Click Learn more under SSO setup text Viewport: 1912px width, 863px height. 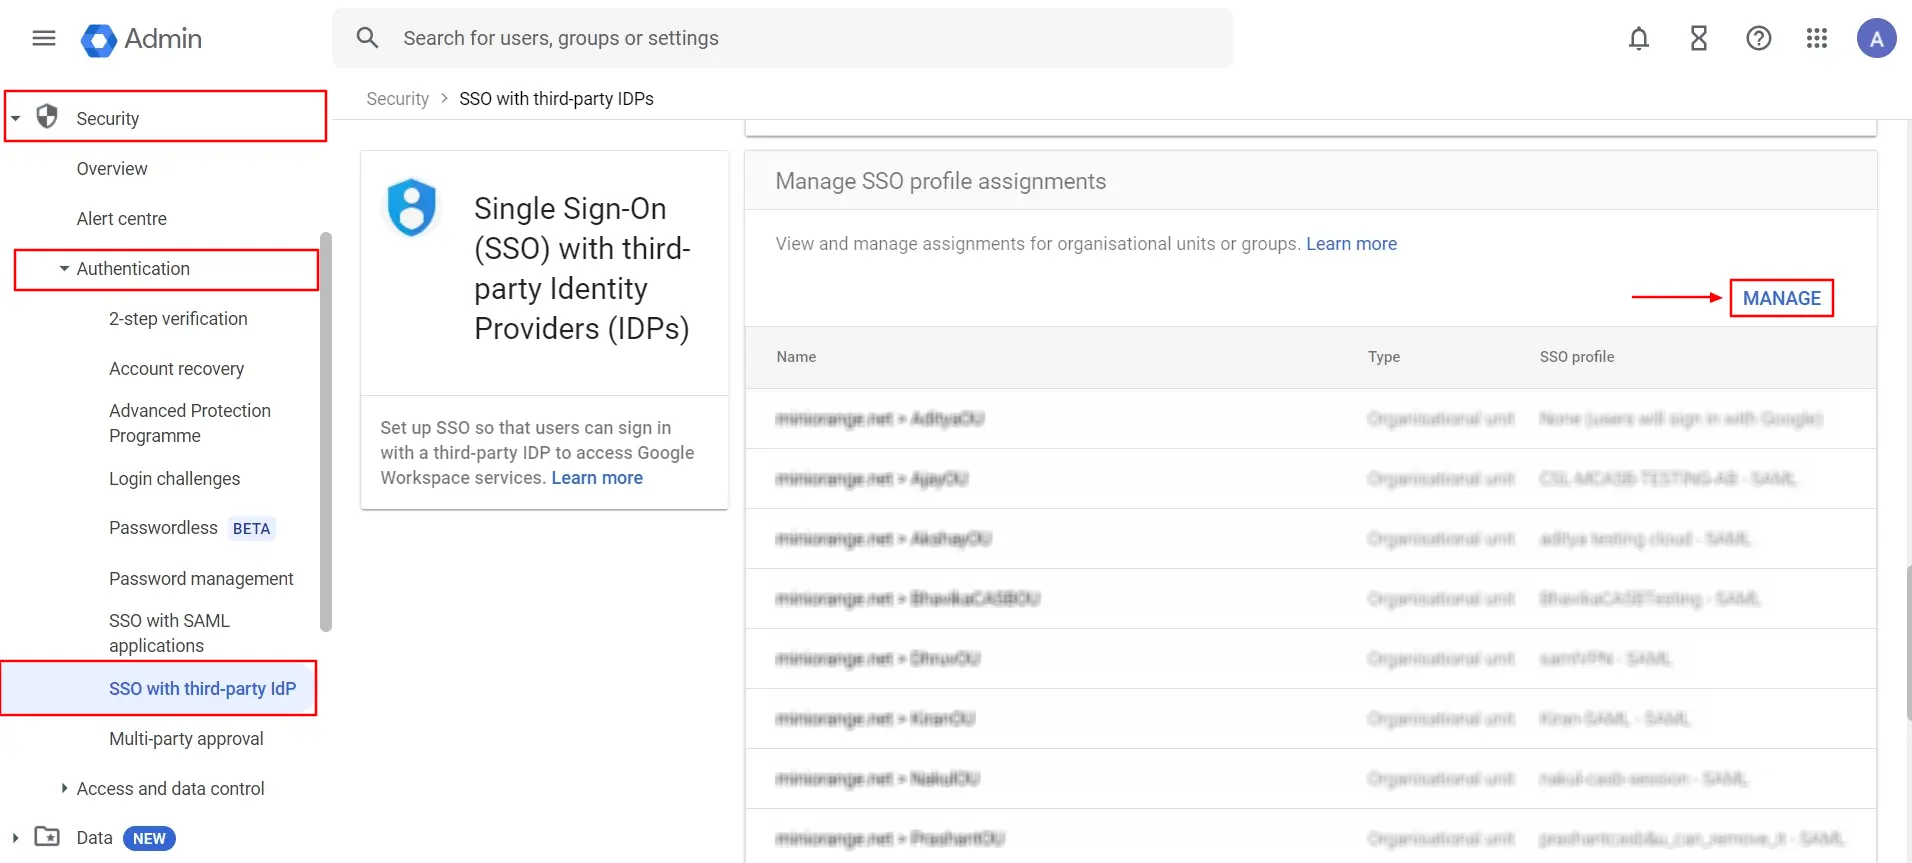tap(597, 478)
